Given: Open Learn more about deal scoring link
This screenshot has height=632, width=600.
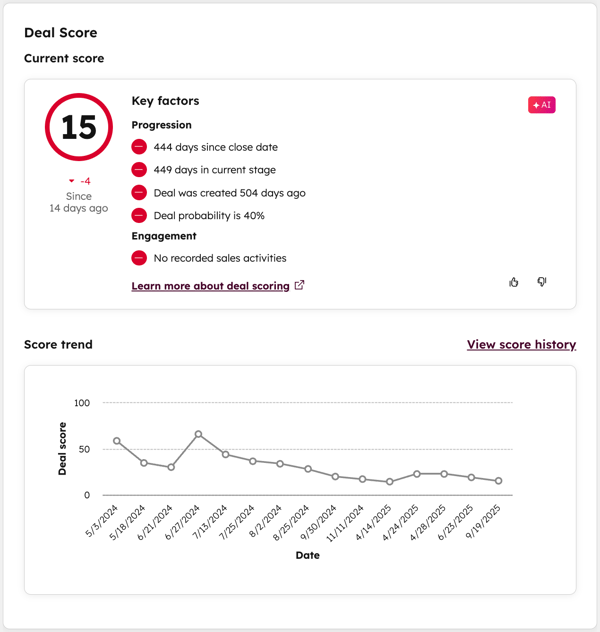Looking at the screenshot, I should 210,286.
